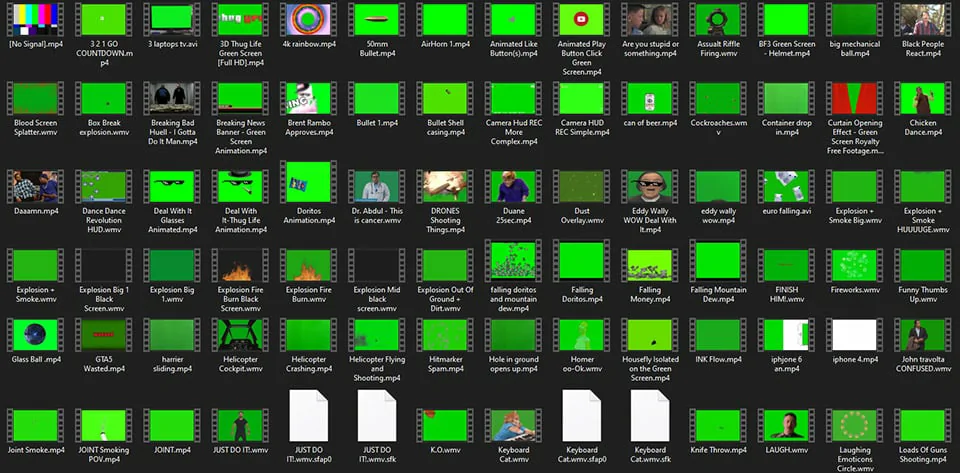
Task: Pick the Falling Money.mp4 video
Action: tap(649, 265)
